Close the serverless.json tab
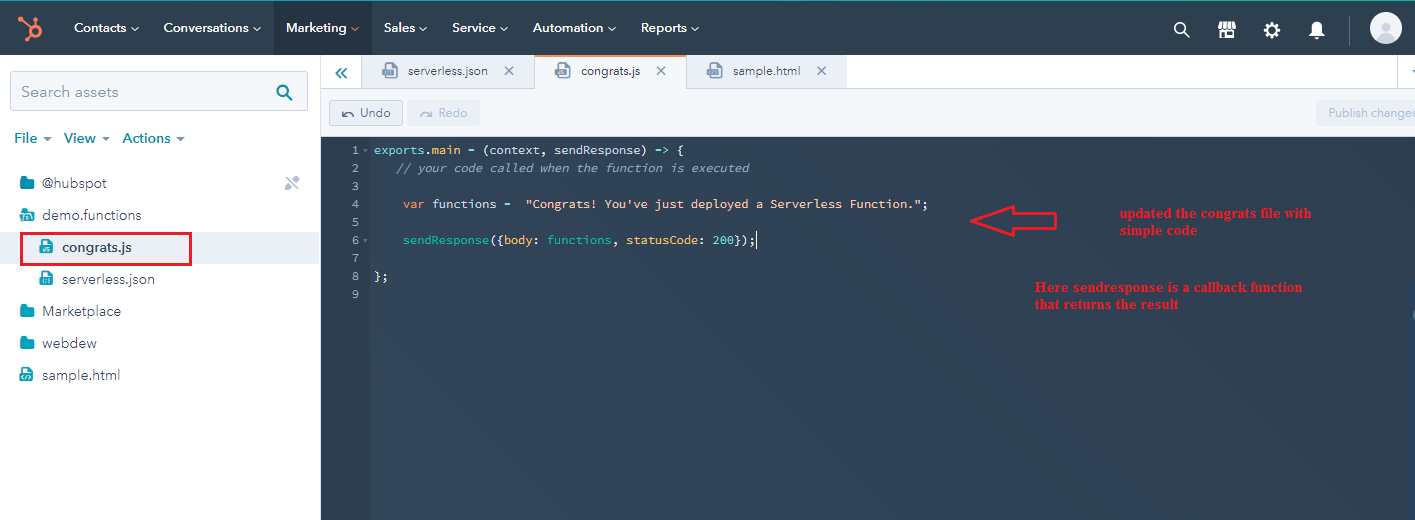 click(509, 71)
